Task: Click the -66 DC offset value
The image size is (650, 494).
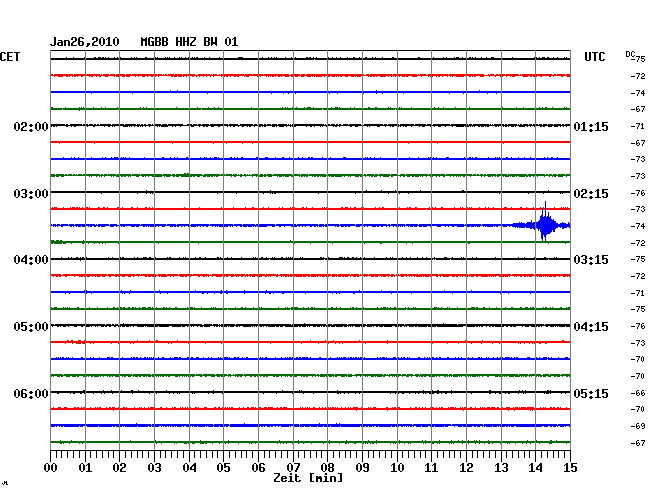Action: (638, 393)
